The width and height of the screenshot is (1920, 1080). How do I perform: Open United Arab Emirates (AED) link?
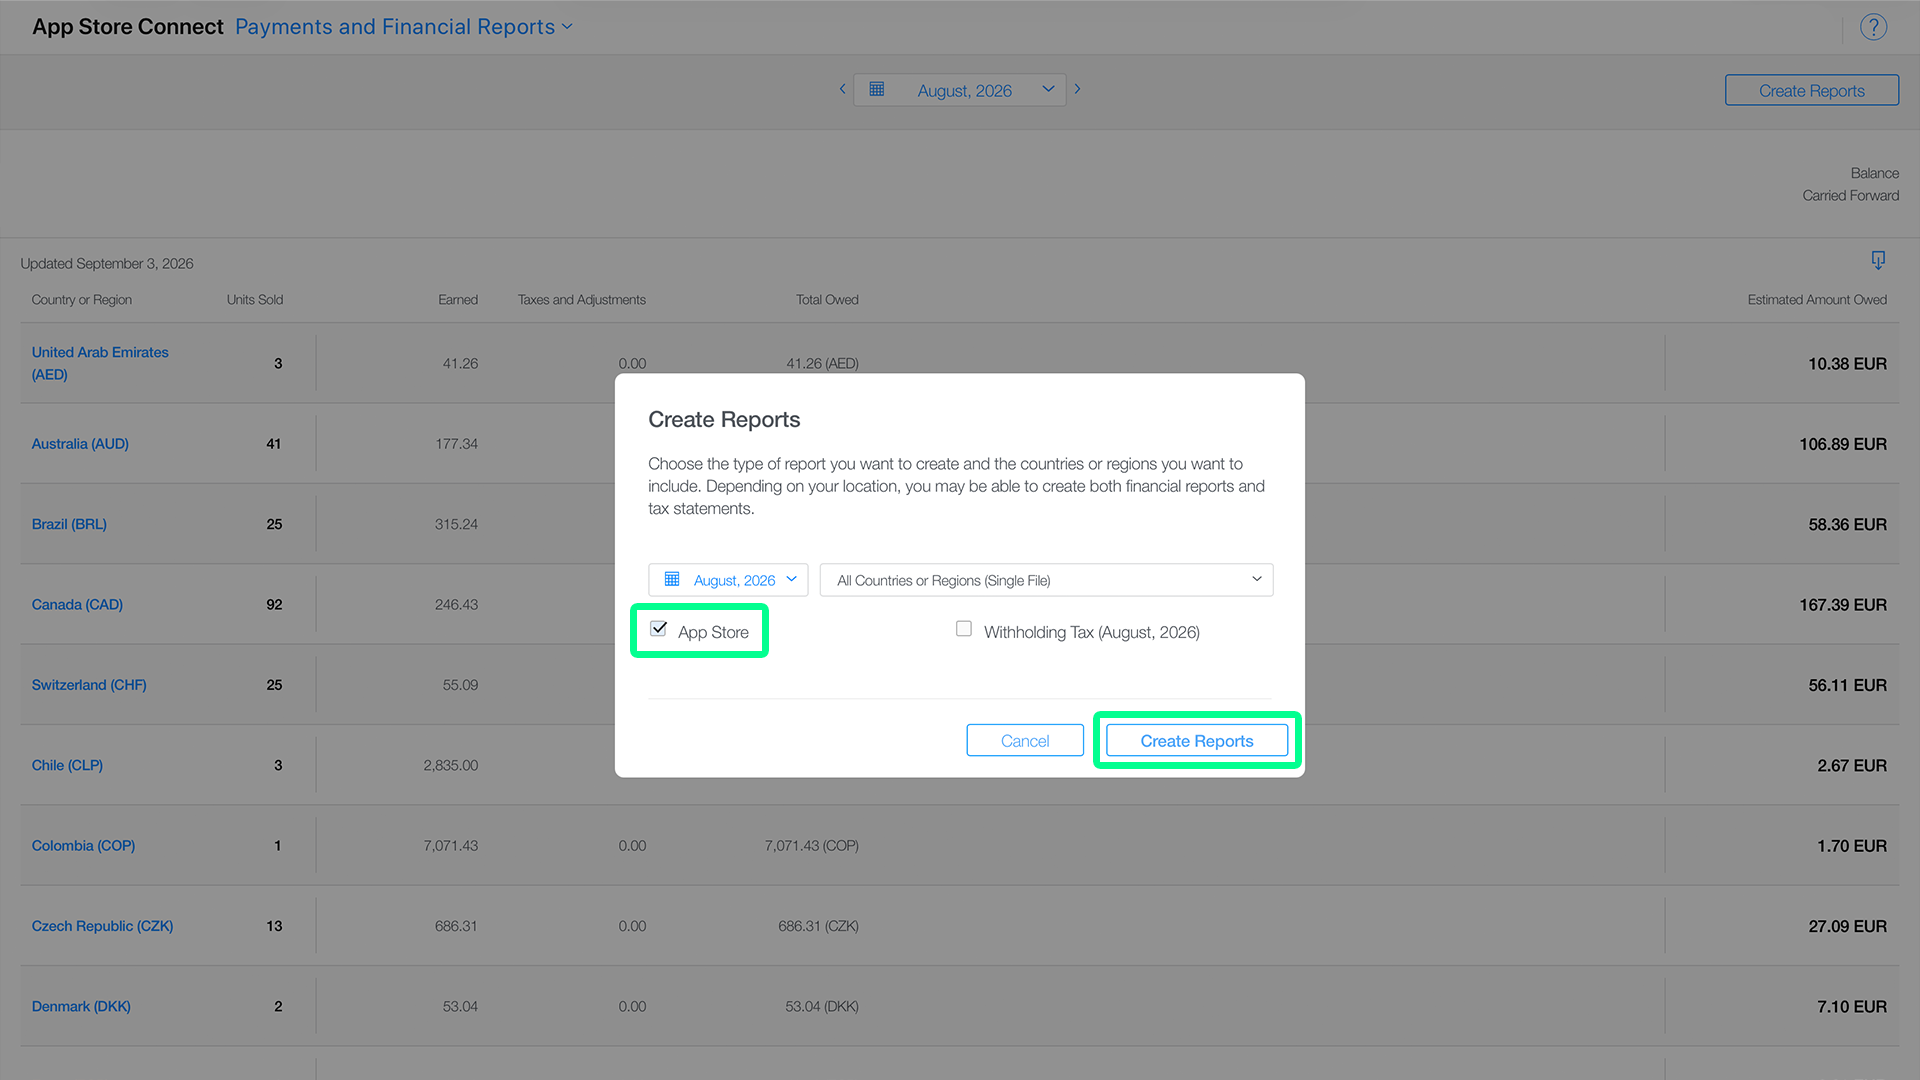click(100, 363)
